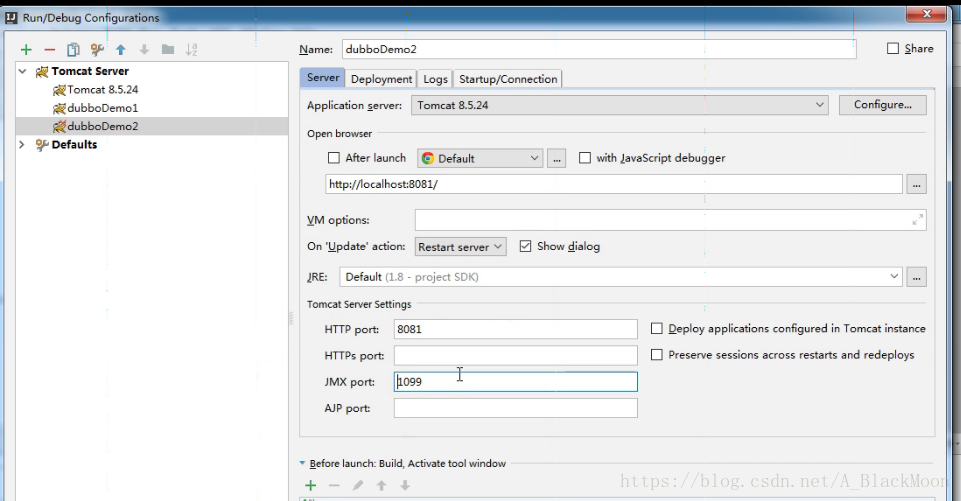The width and height of the screenshot is (961, 501).
Task: Select dubboDemo2 configuration
Action: [152, 126]
